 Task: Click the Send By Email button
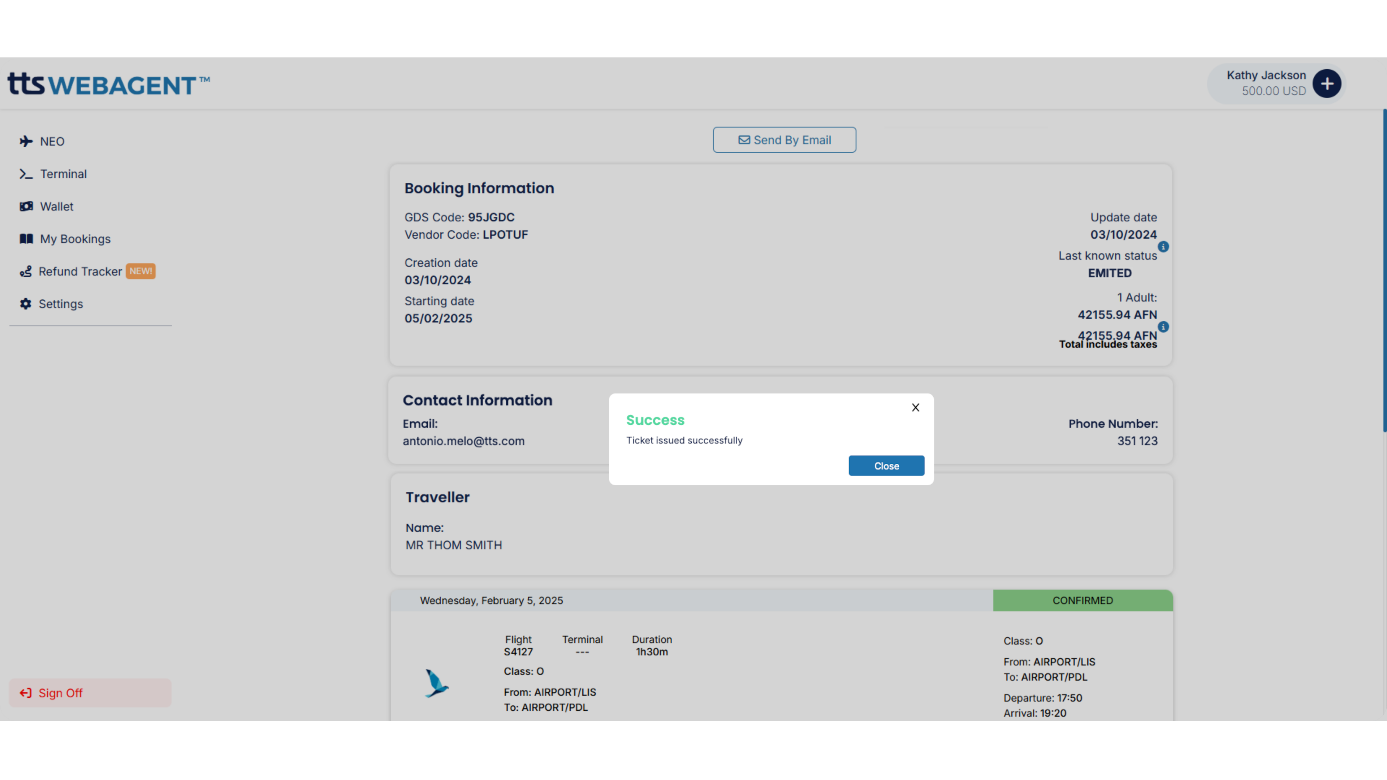[784, 140]
